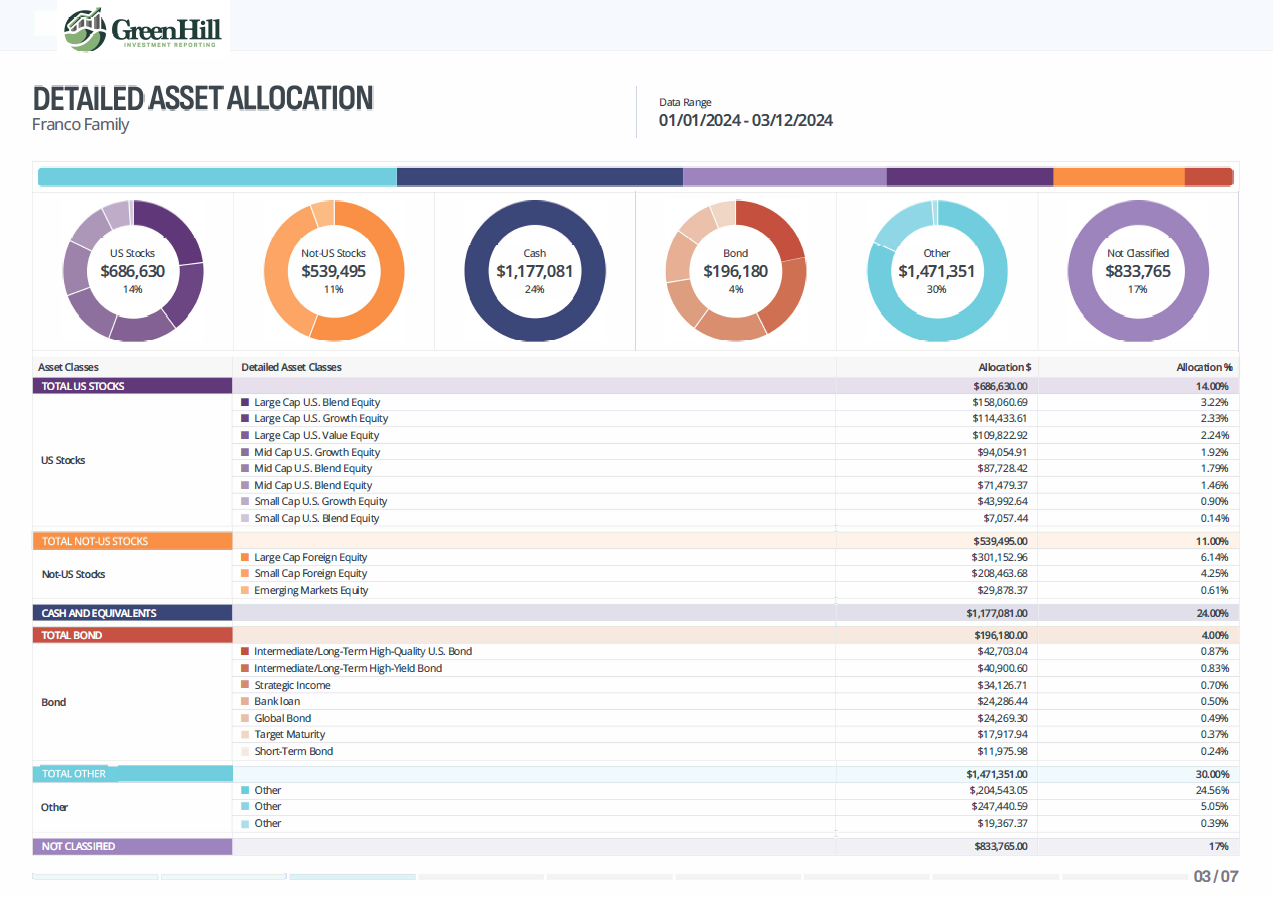This screenshot has height=897, width=1273.
Task: Click the dark purple allocation bar segment
Action: tap(970, 177)
